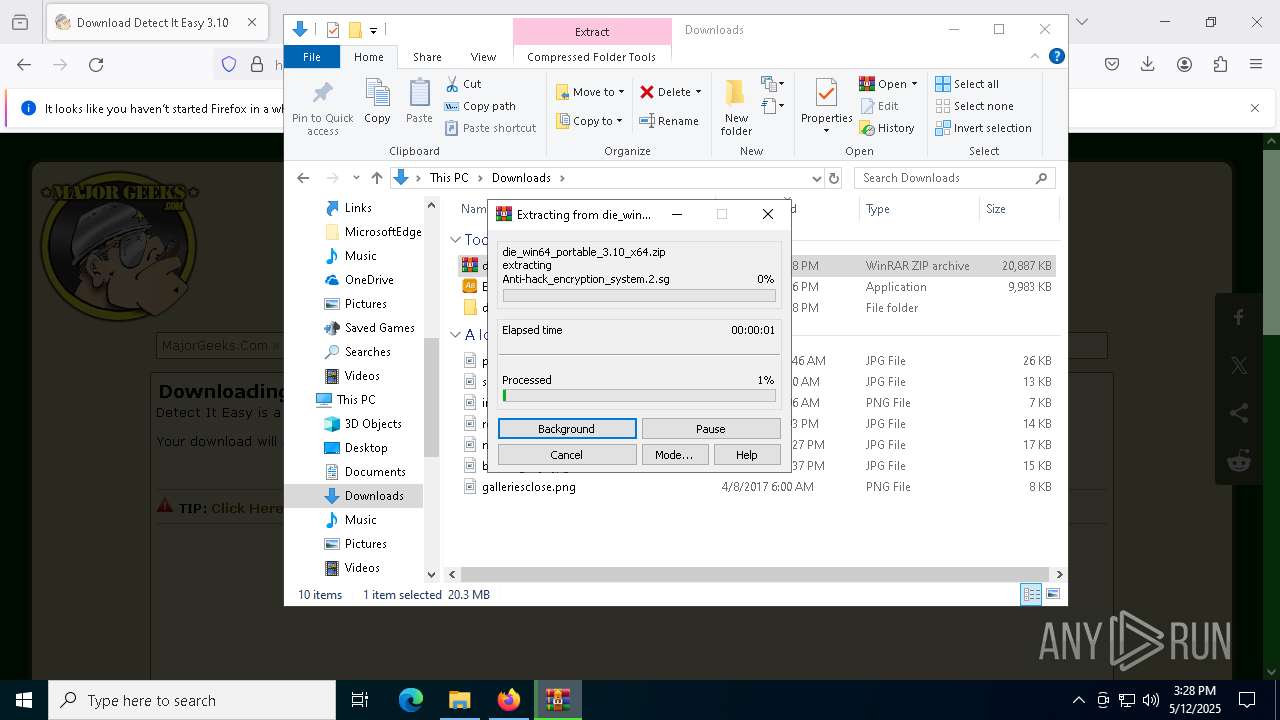This screenshot has height=720, width=1280.
Task: Open Firefox application menu
Action: (x=1256, y=65)
